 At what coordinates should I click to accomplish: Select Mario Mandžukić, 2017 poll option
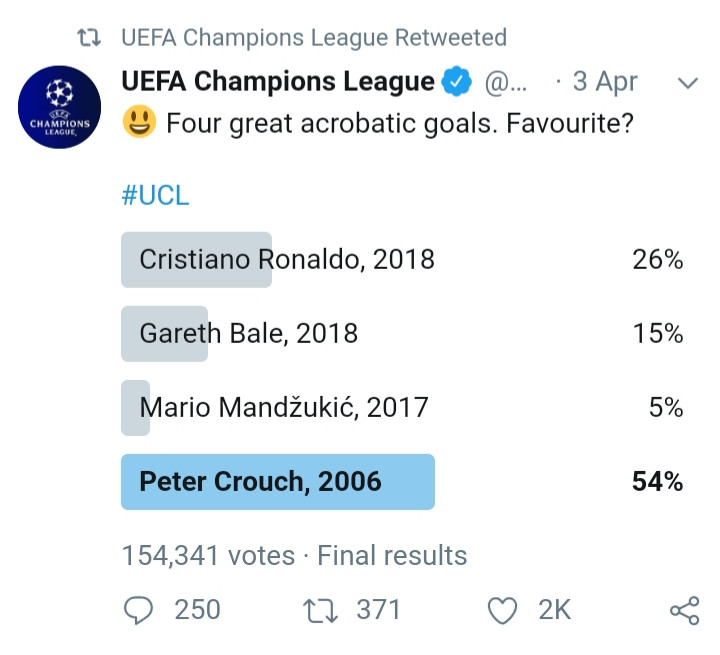click(x=283, y=407)
